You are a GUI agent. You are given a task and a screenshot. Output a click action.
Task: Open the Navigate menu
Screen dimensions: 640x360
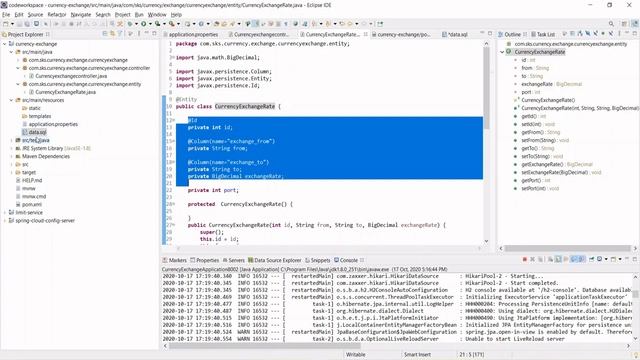[x=81, y=14]
